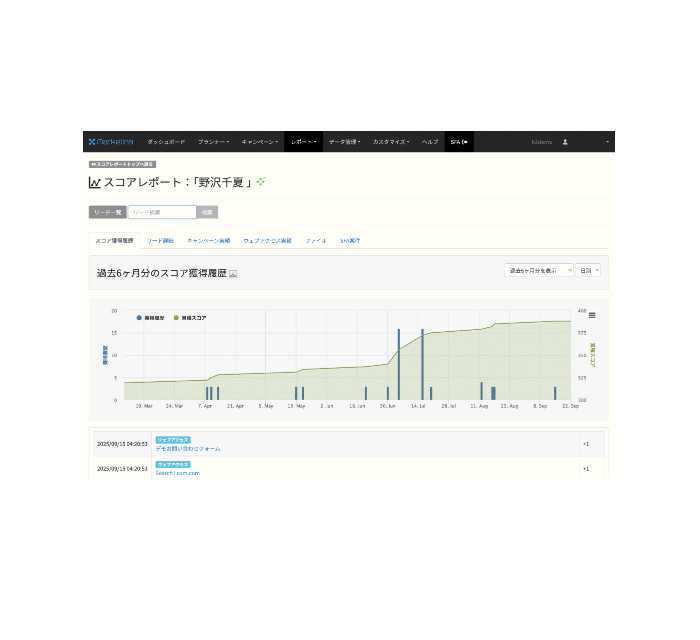The height and width of the screenshot is (640, 700).
Task: Click ウェブアクセス badge in second history row
Action: tap(173, 465)
